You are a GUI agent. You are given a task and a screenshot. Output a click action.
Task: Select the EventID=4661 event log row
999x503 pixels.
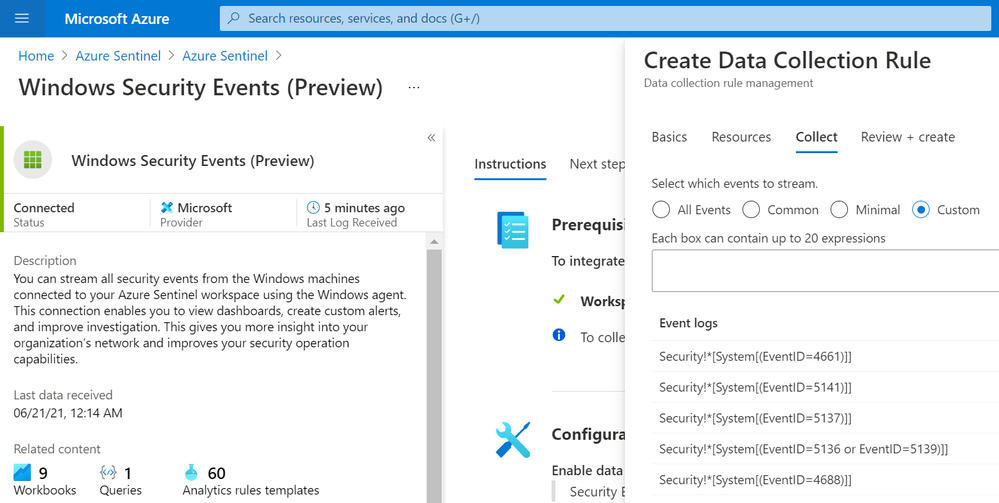(x=825, y=356)
